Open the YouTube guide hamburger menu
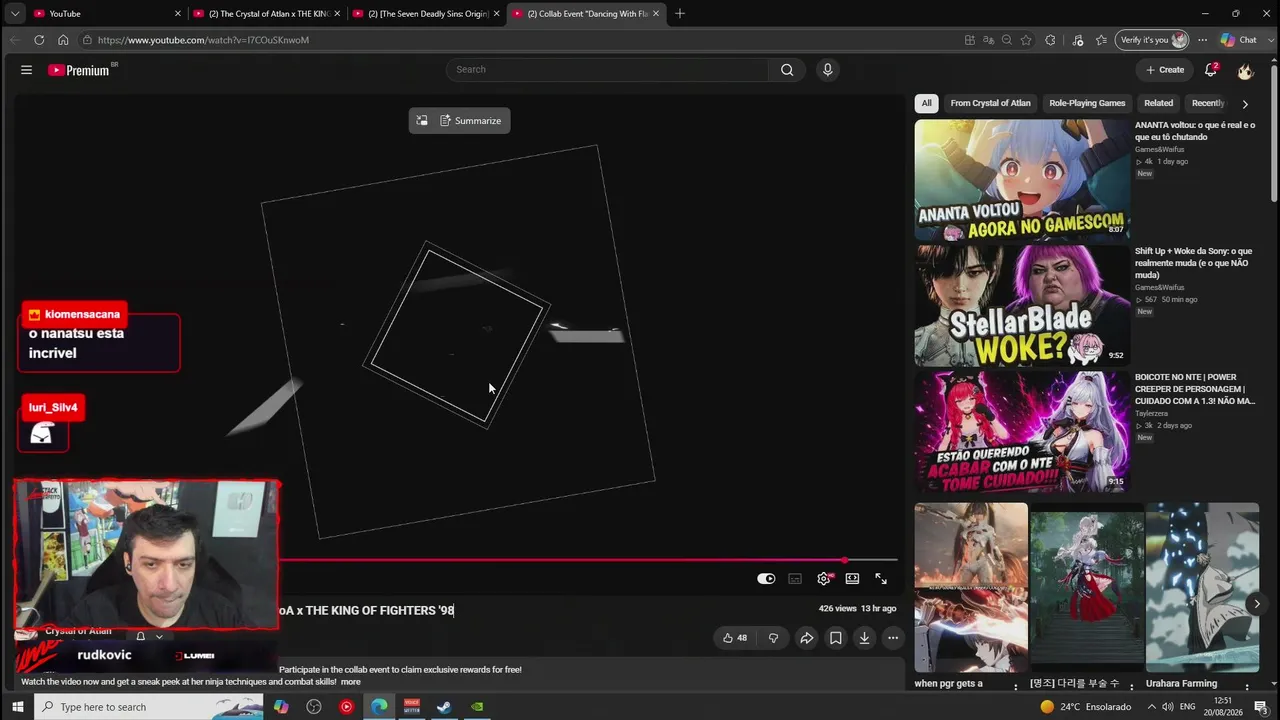1280x720 pixels. [x=26, y=70]
